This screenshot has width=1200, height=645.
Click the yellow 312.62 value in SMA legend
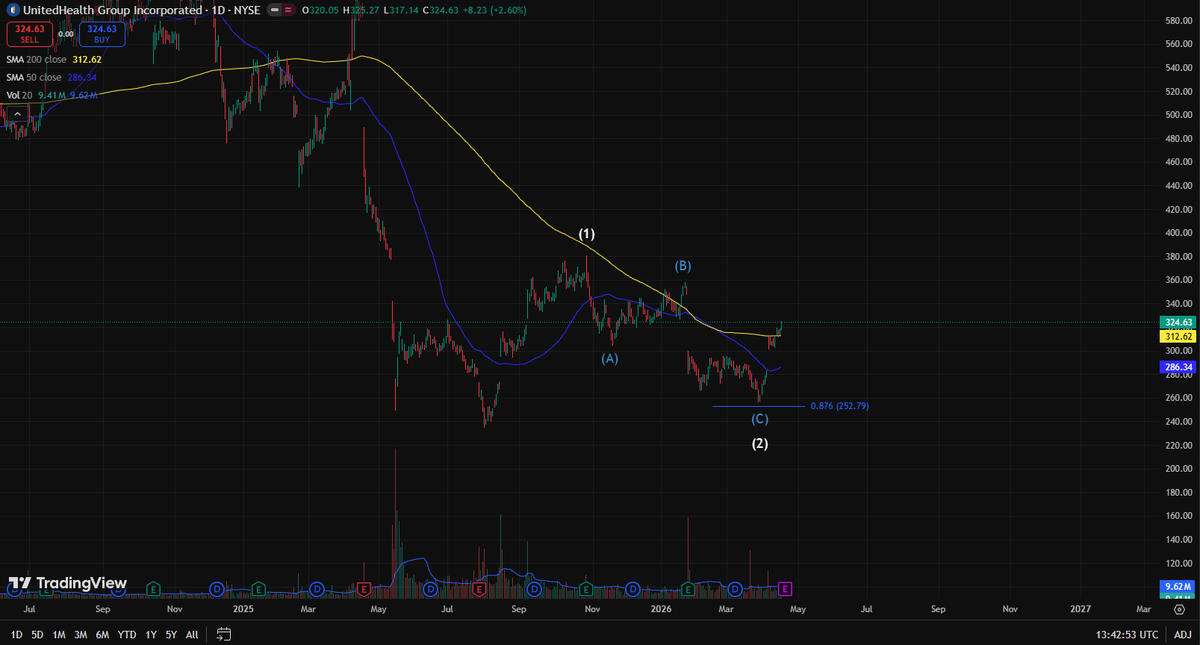(x=87, y=59)
